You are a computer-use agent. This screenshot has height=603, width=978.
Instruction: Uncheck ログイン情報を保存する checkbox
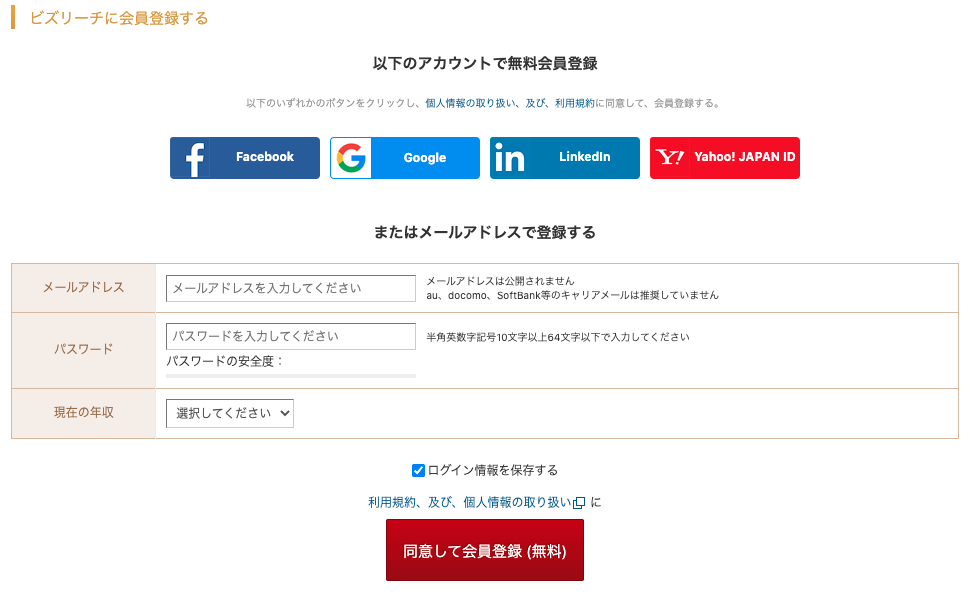pyautogui.click(x=419, y=470)
